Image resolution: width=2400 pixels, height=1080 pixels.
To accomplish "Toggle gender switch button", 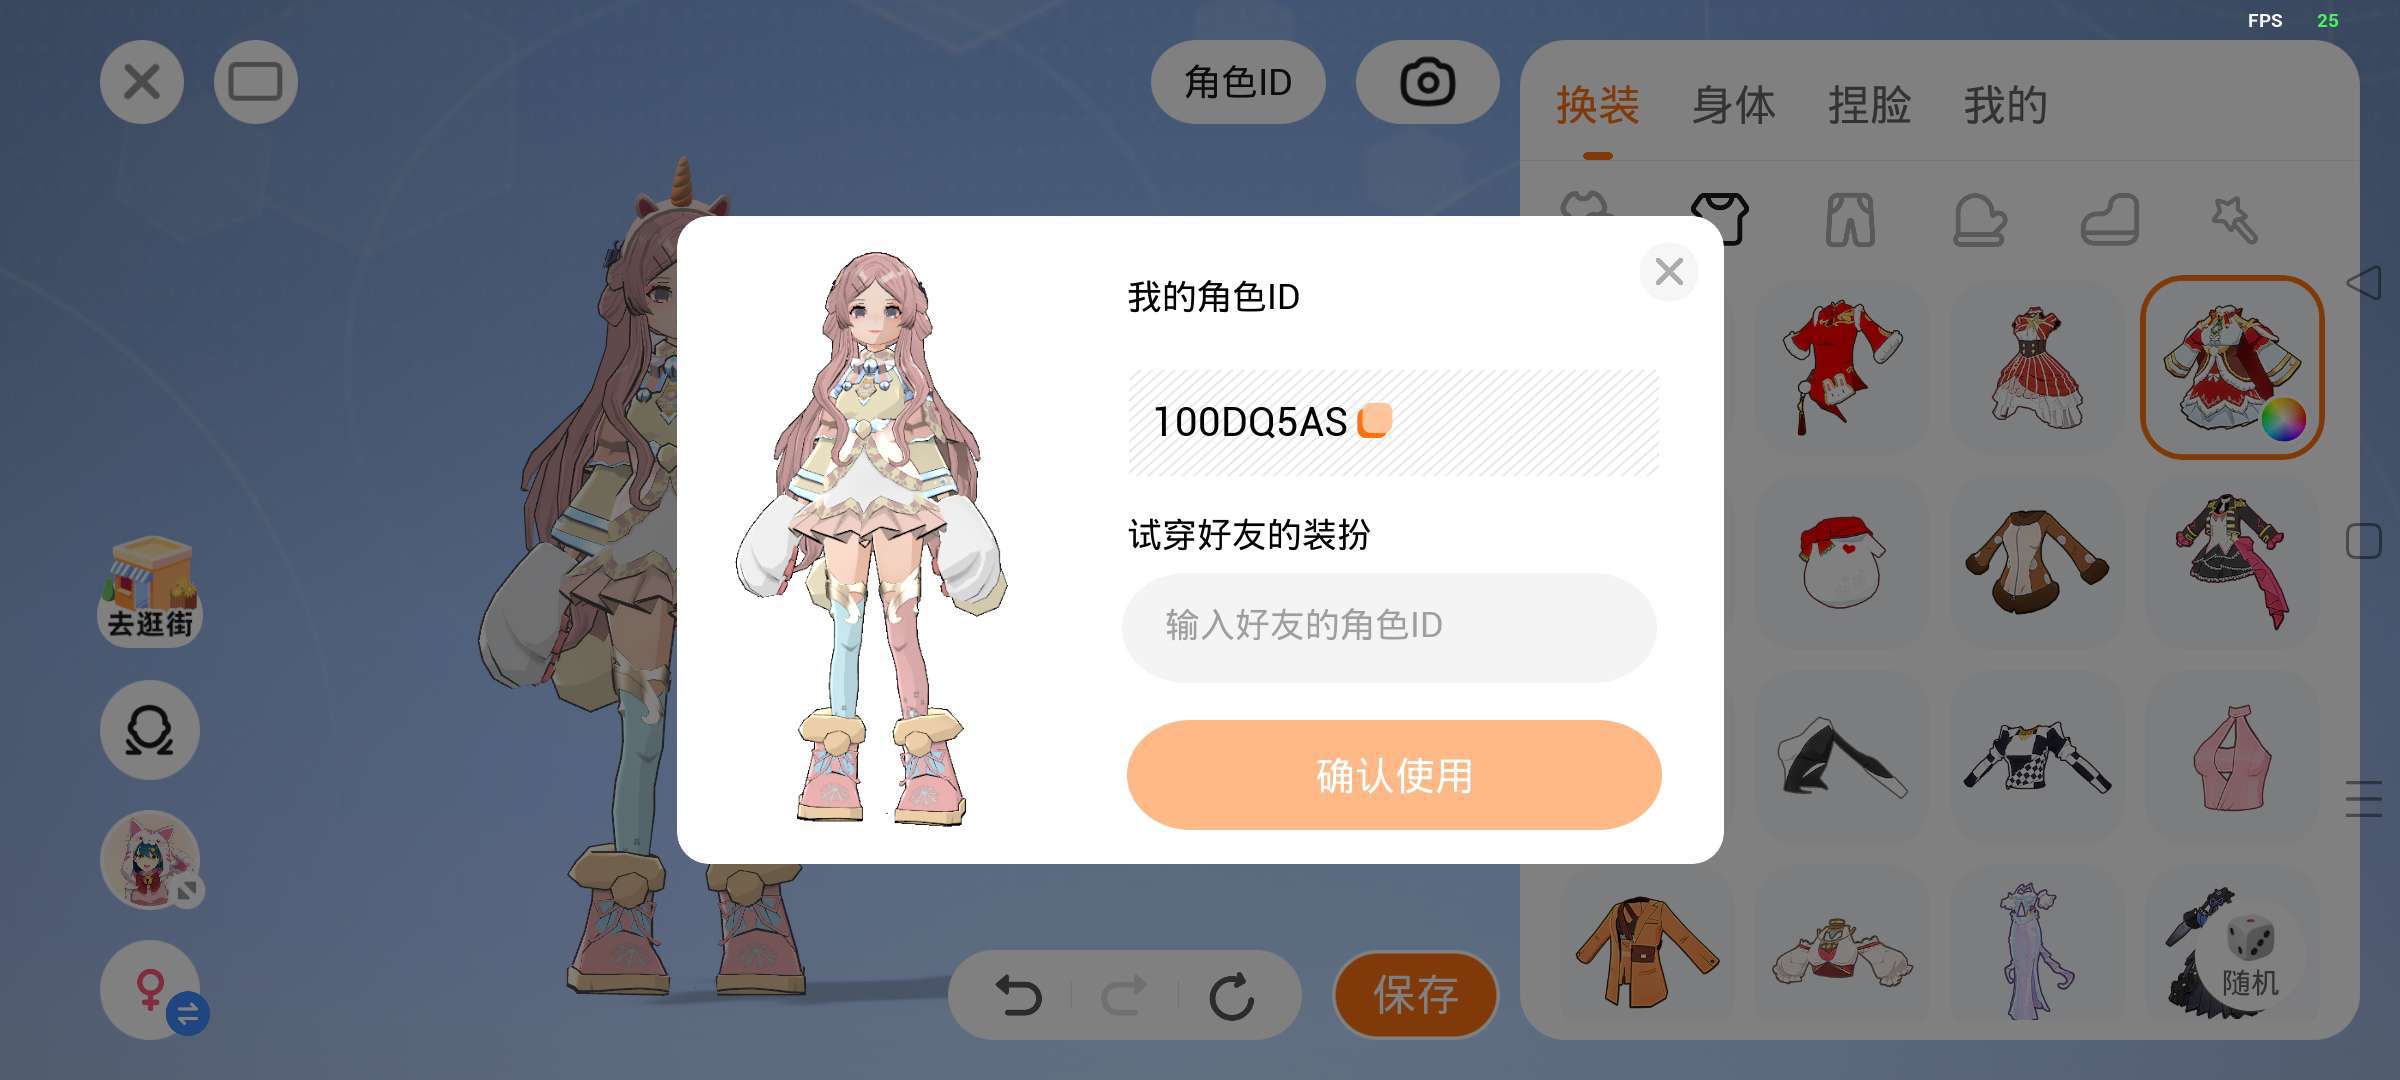I will point(152,990).
